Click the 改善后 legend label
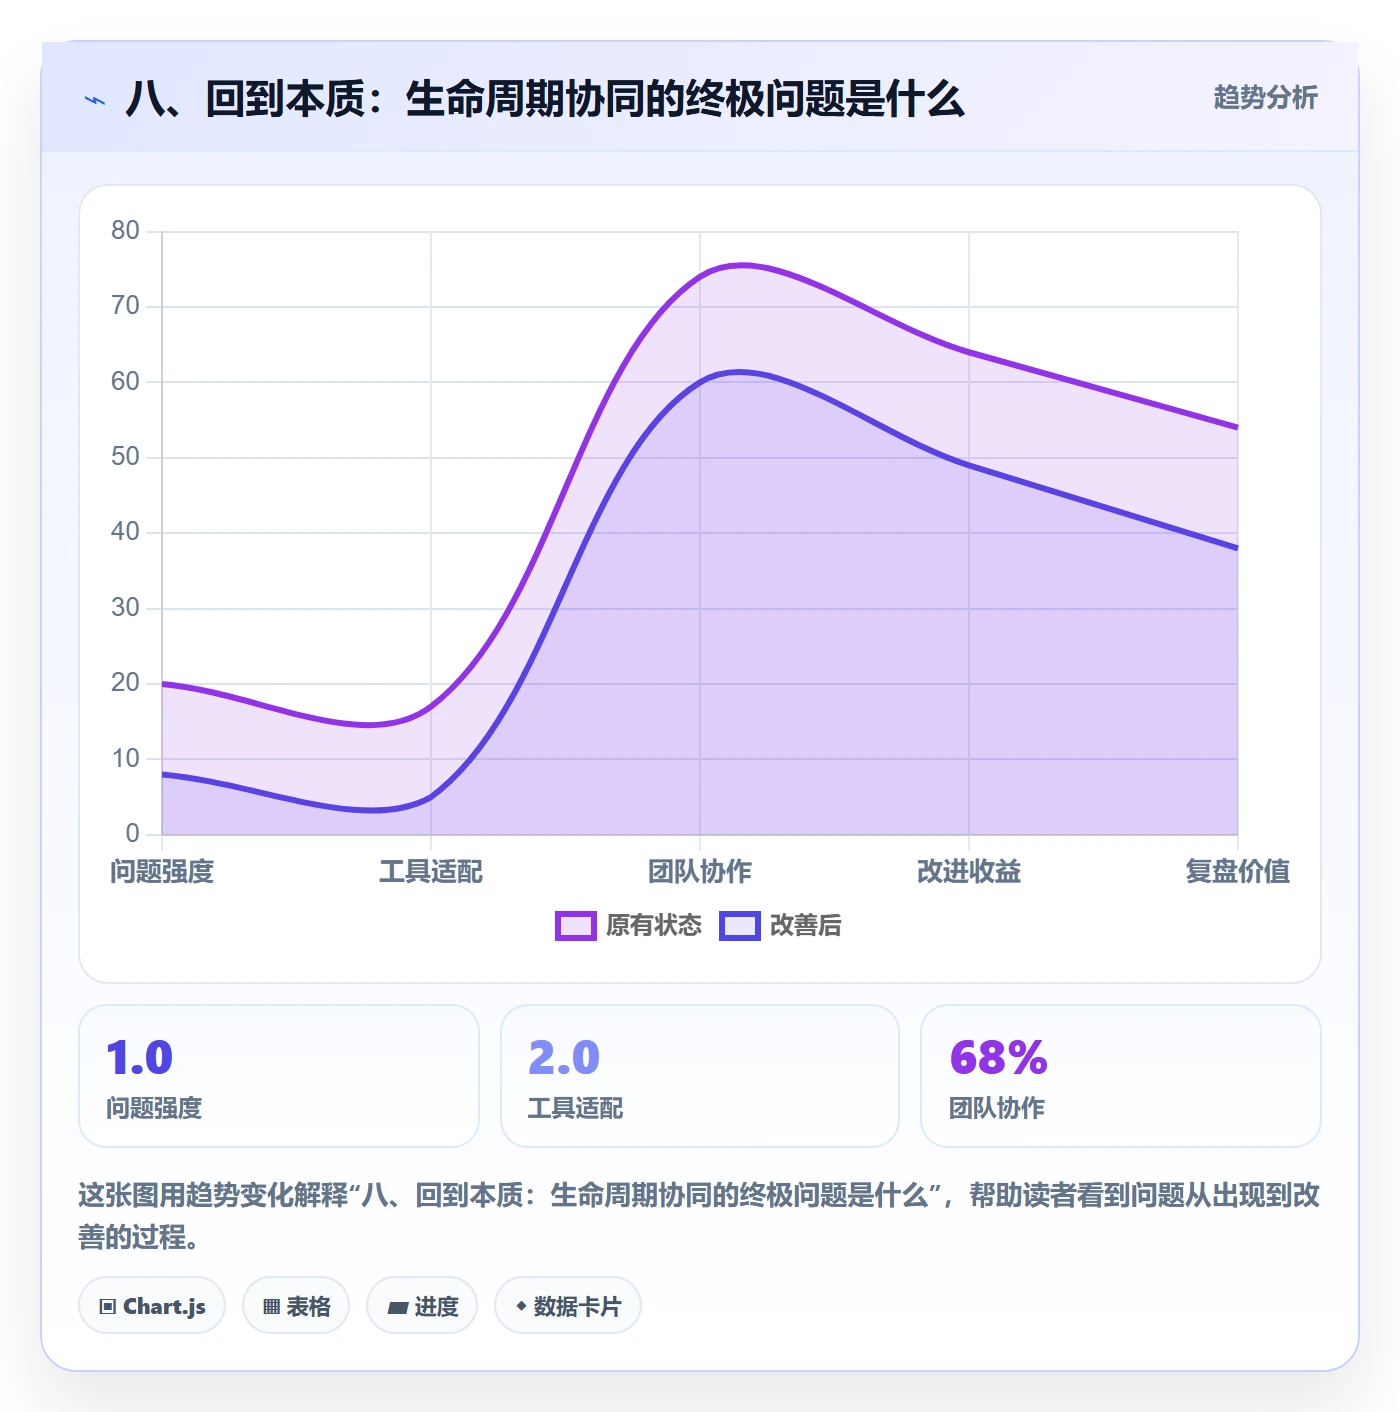The width and height of the screenshot is (1400, 1412). (x=805, y=926)
